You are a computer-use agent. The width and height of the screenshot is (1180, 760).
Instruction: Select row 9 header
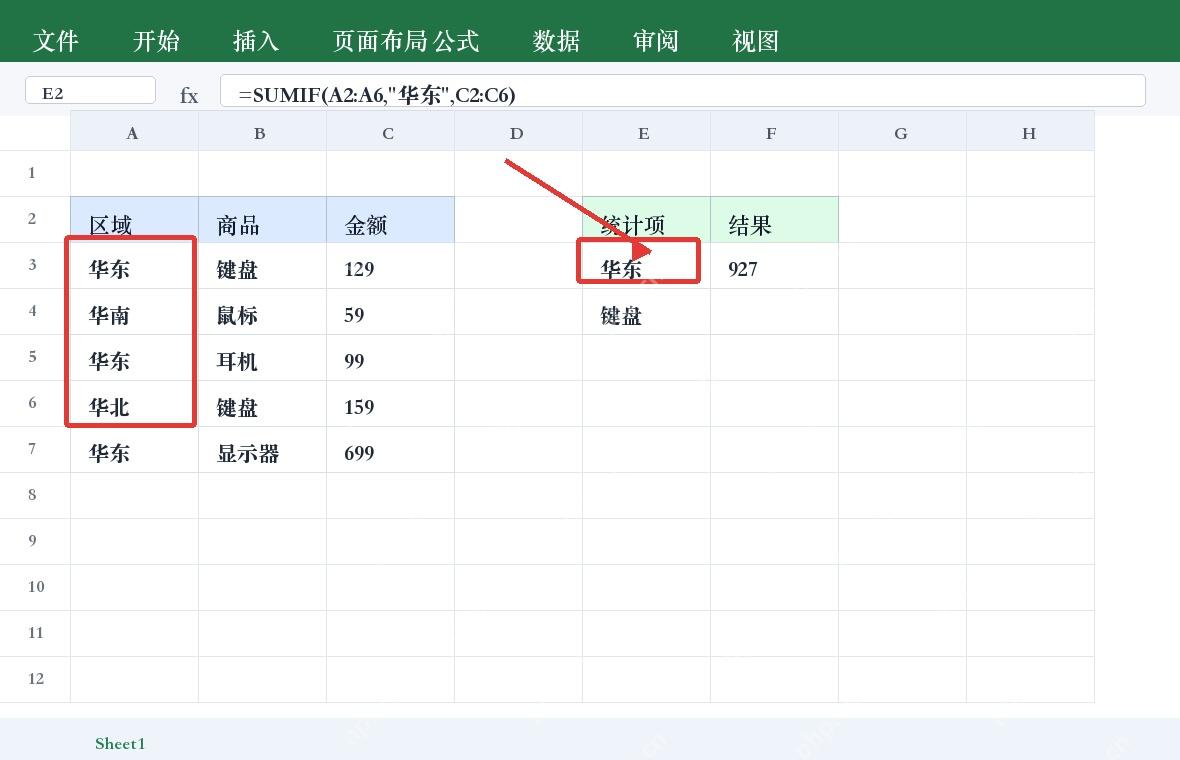point(35,541)
